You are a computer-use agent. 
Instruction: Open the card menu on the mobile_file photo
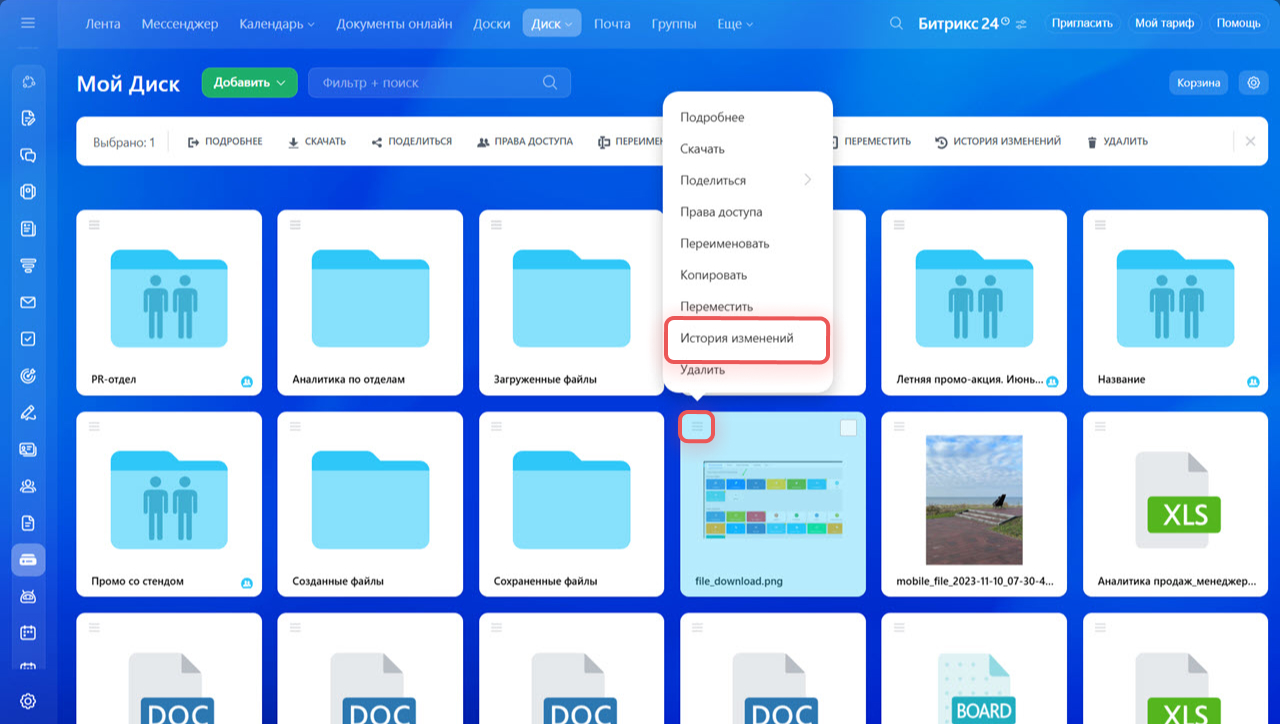(x=898, y=426)
